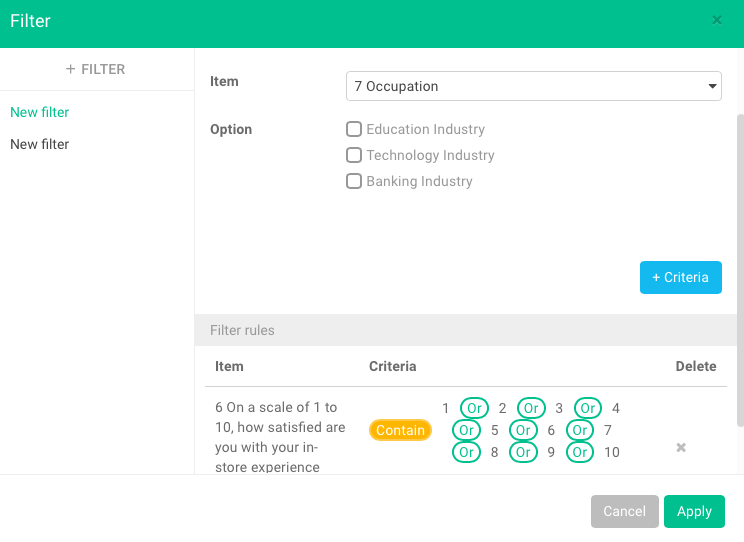Select the green New filter entry
This screenshot has height=542, width=744.
pyautogui.click(x=39, y=112)
